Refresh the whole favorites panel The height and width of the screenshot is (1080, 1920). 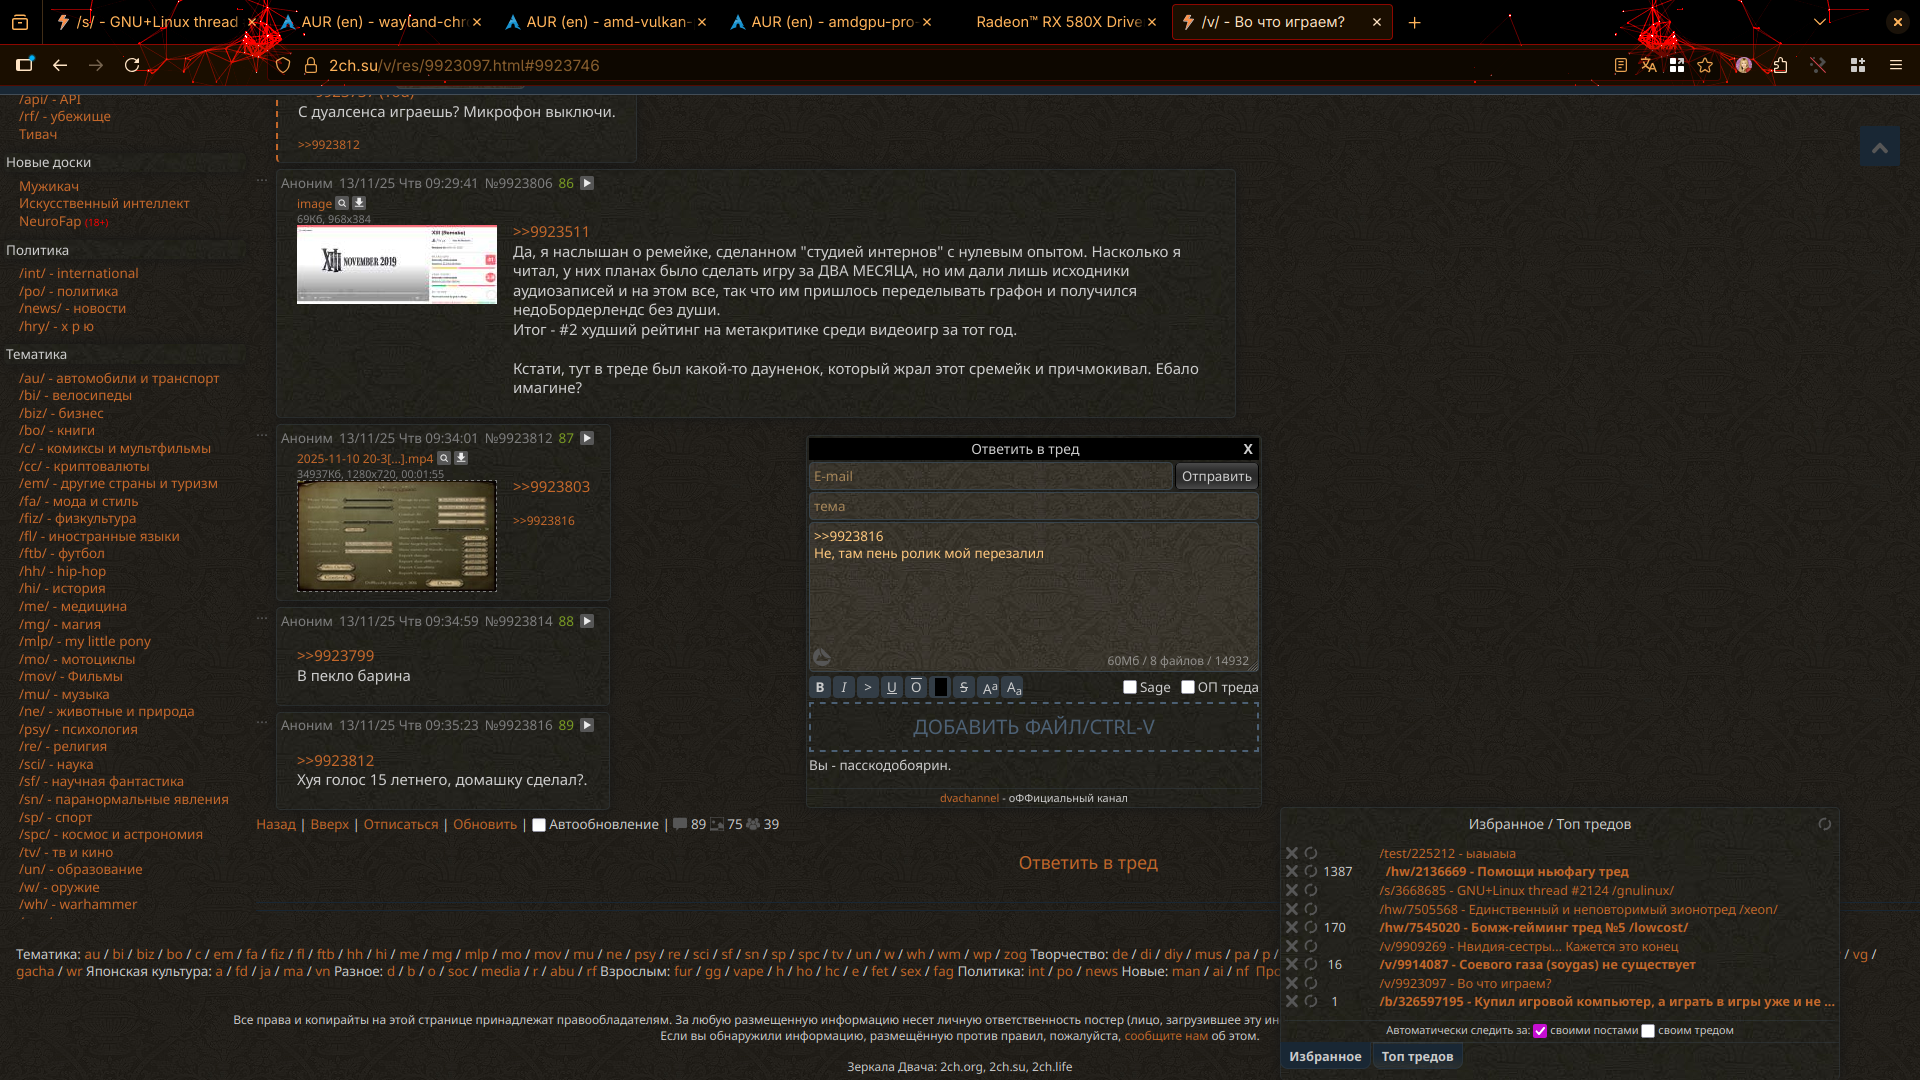pos(1824,824)
